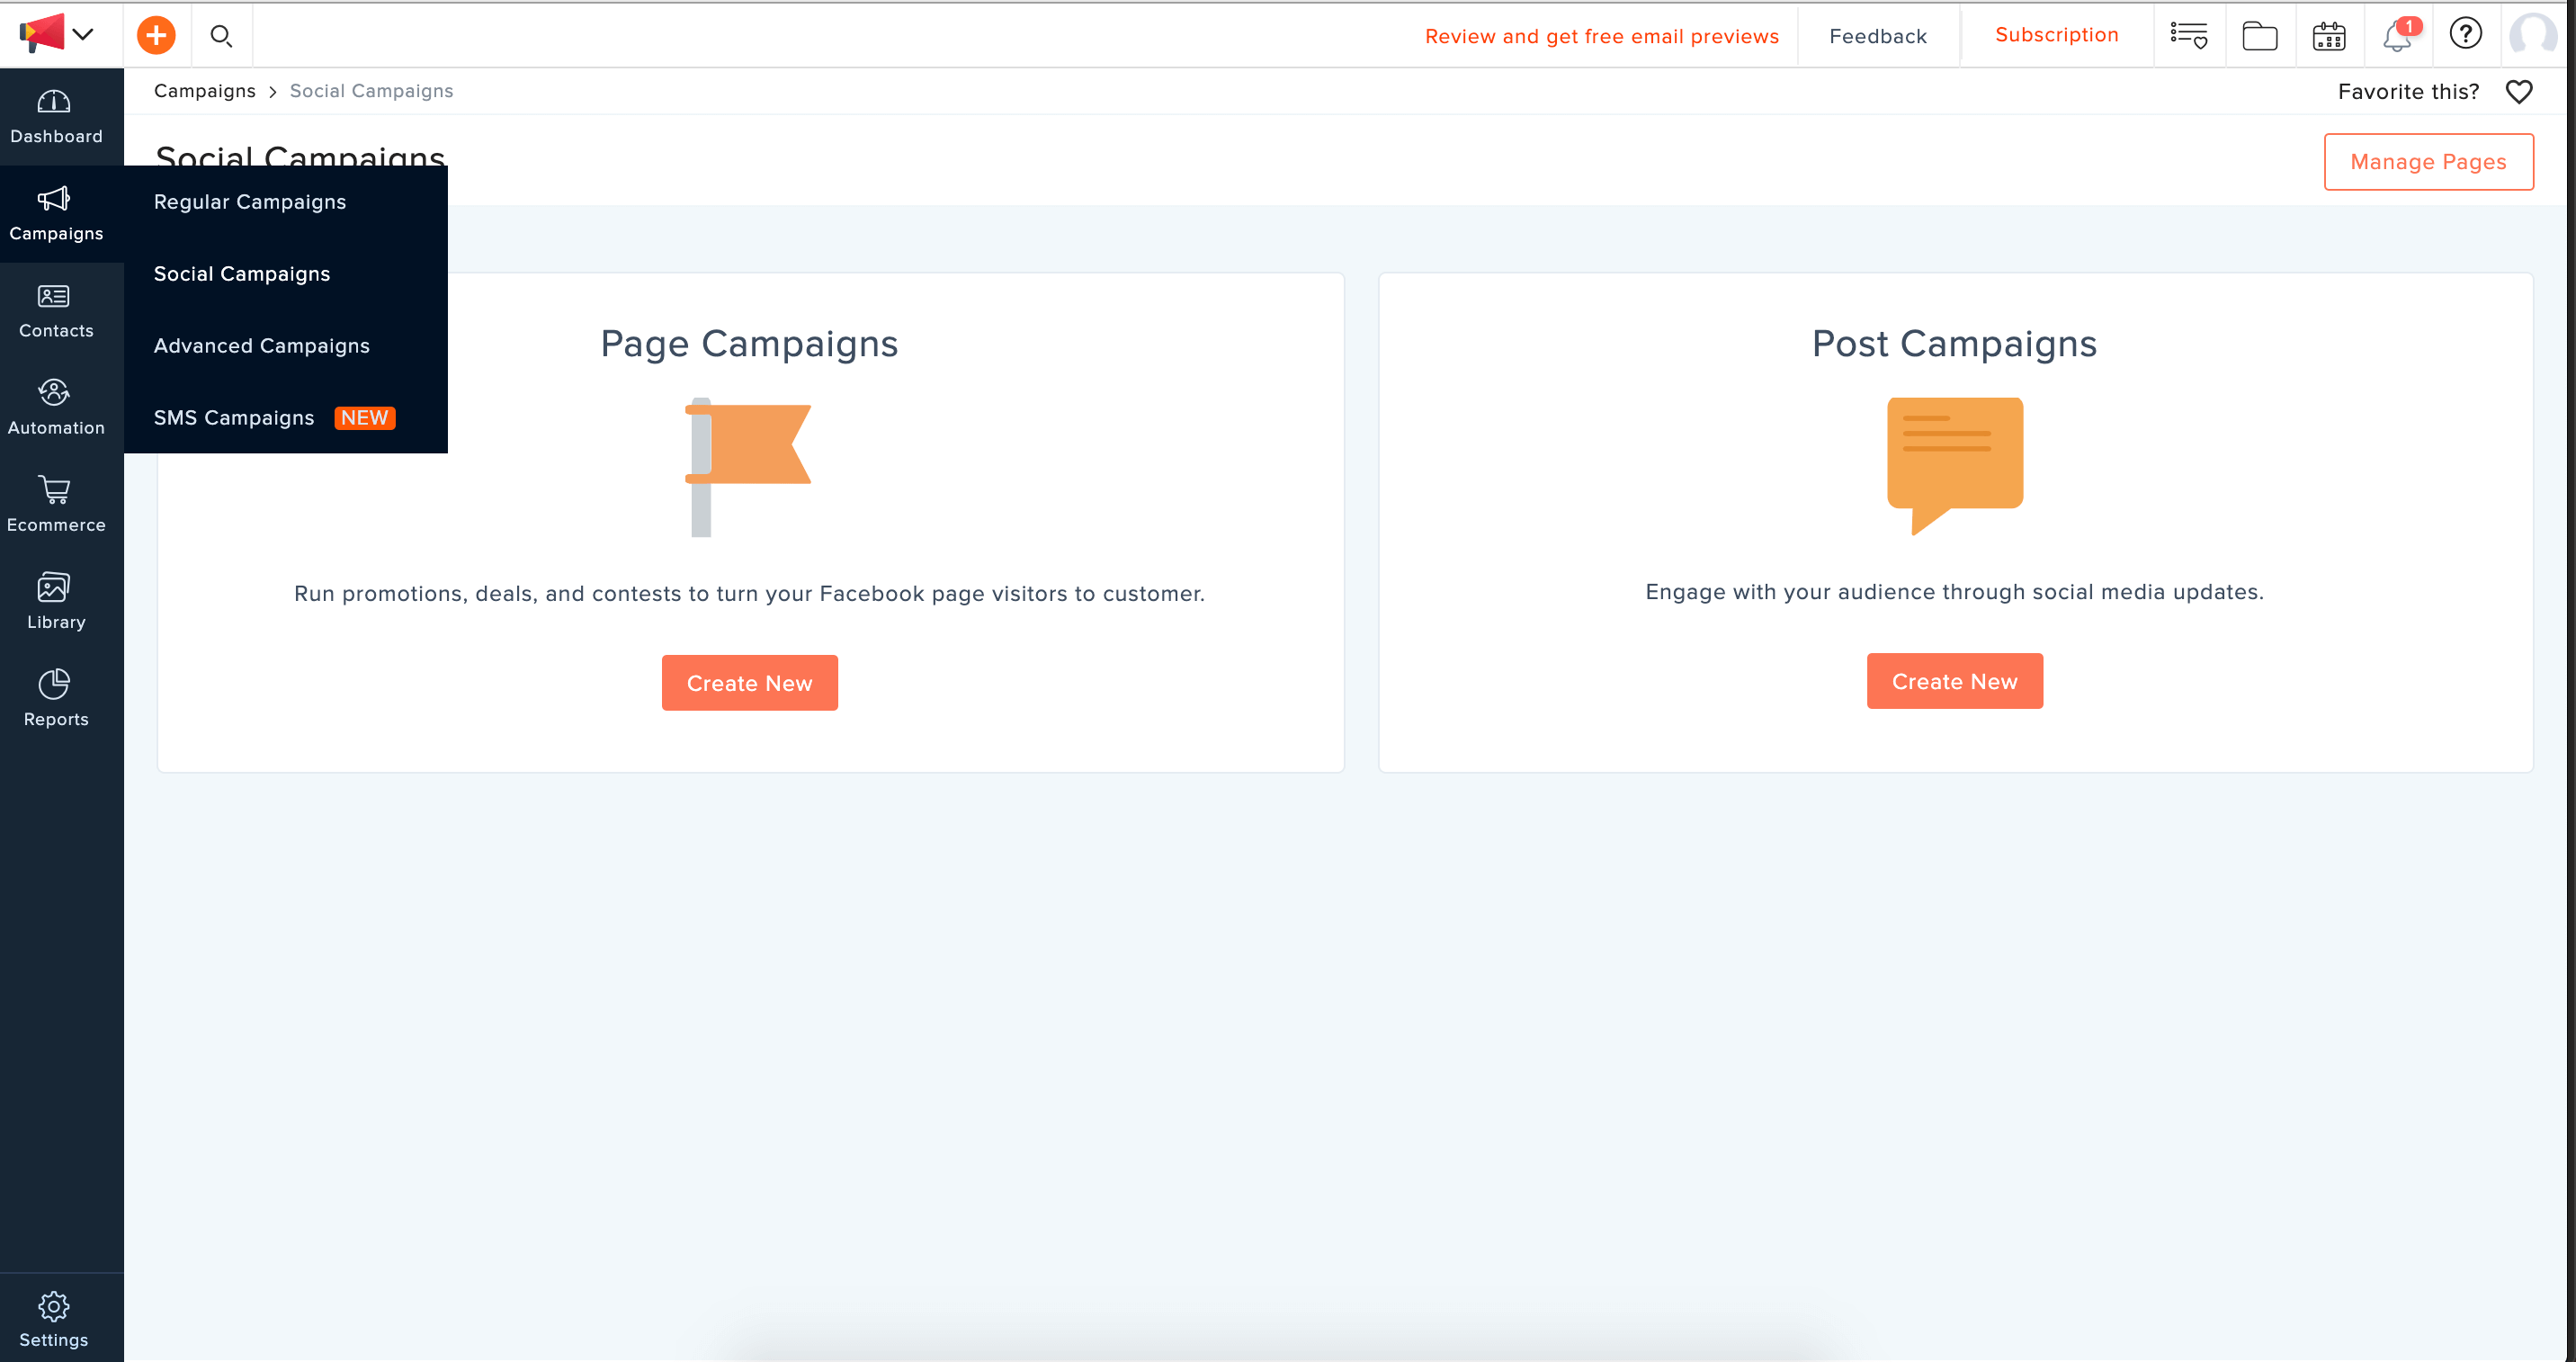The width and height of the screenshot is (2576, 1362).
Task: Open help question mark icon
Action: tap(2465, 34)
